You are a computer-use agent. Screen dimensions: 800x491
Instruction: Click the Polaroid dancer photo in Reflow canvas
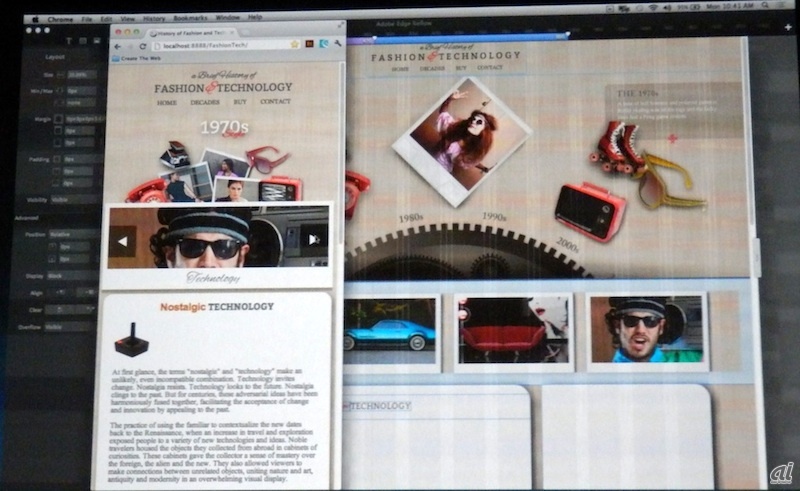pos(463,141)
